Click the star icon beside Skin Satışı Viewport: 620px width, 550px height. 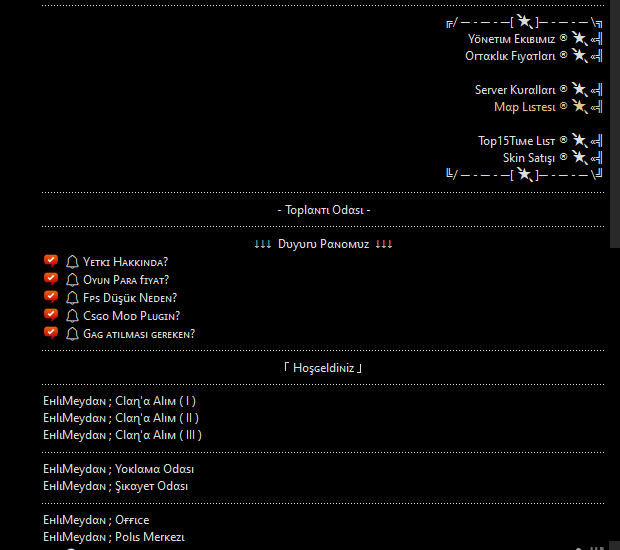coord(580,157)
